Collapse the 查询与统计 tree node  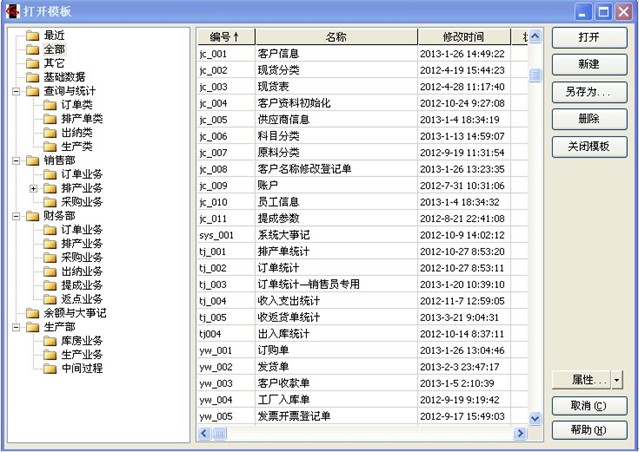tap(16, 91)
